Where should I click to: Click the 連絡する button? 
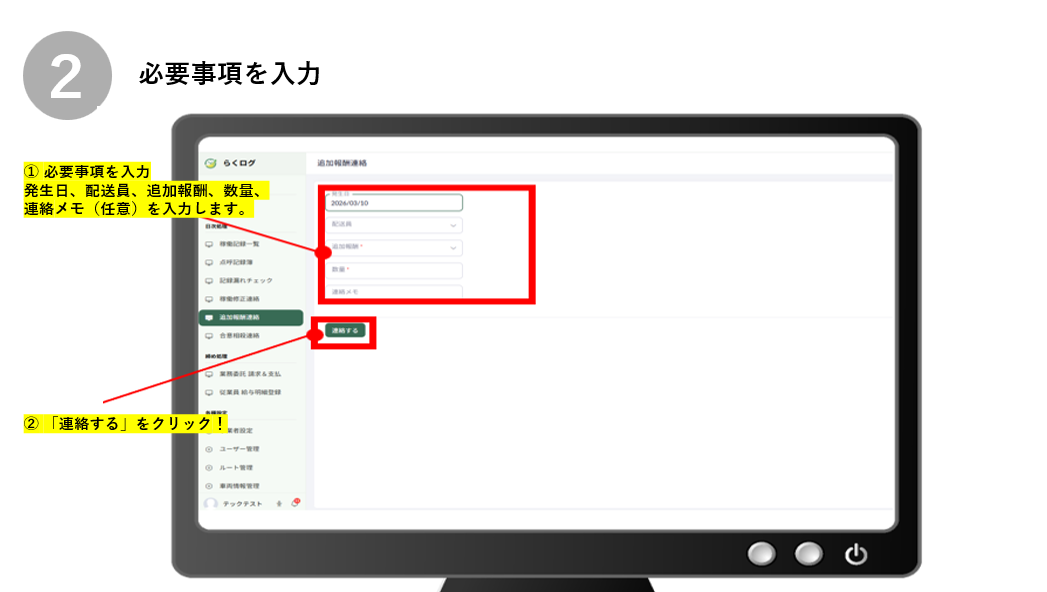(x=345, y=330)
